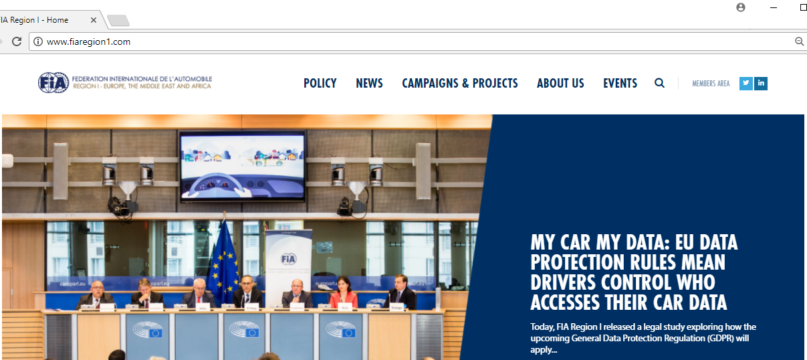
Task: Open the site search magnifier icon
Action: coord(659,83)
